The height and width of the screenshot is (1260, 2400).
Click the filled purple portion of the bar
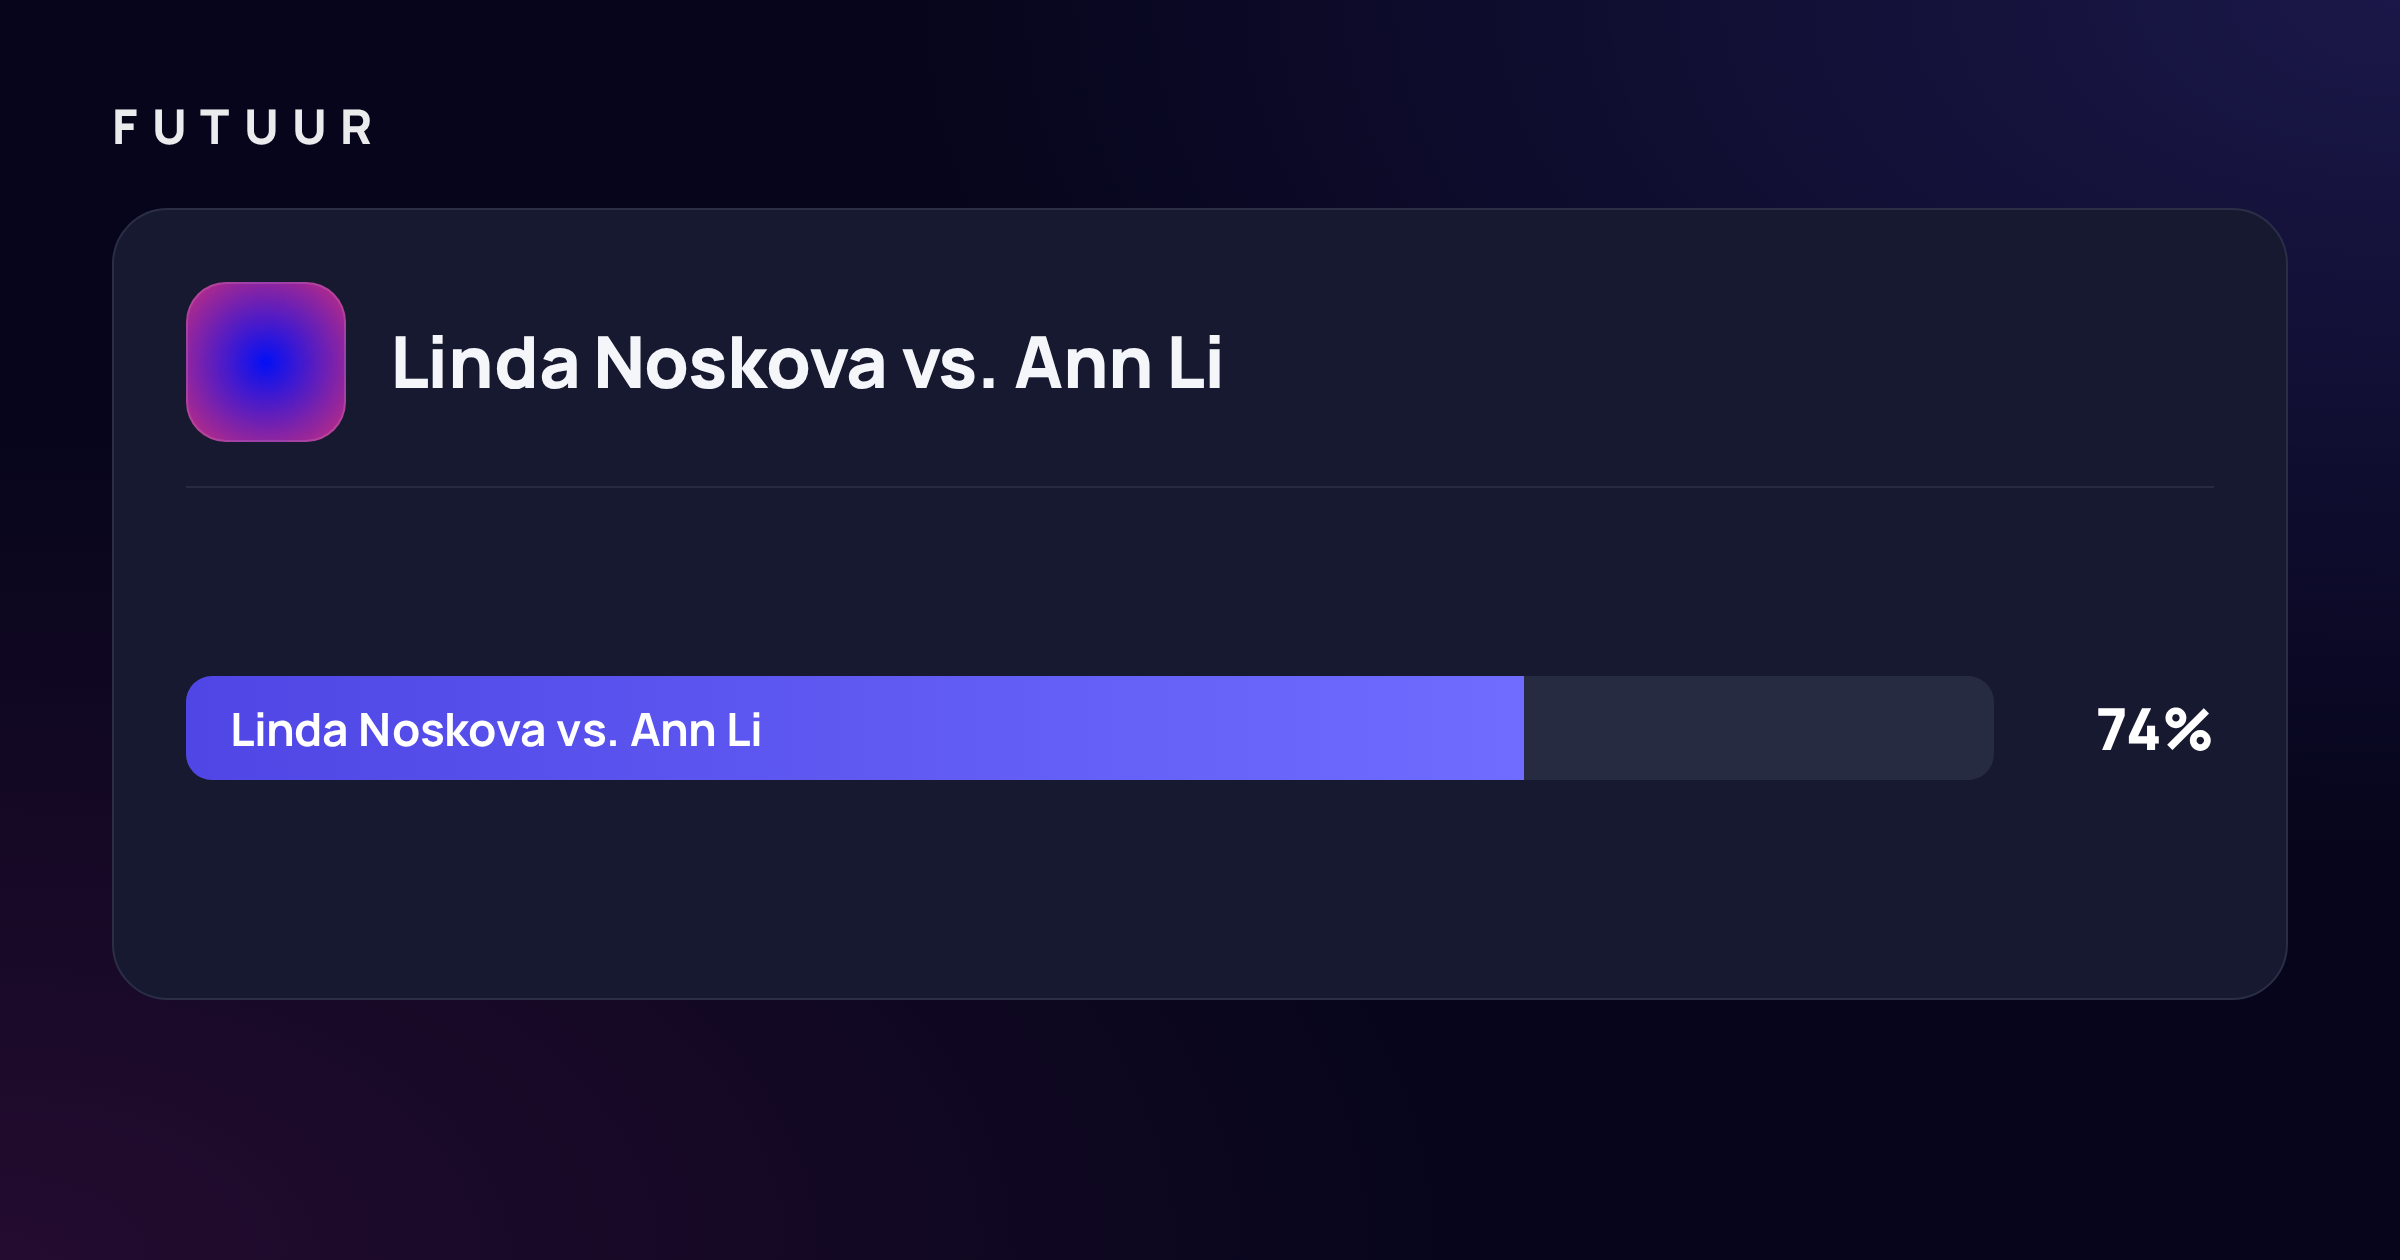pyautogui.click(x=855, y=728)
